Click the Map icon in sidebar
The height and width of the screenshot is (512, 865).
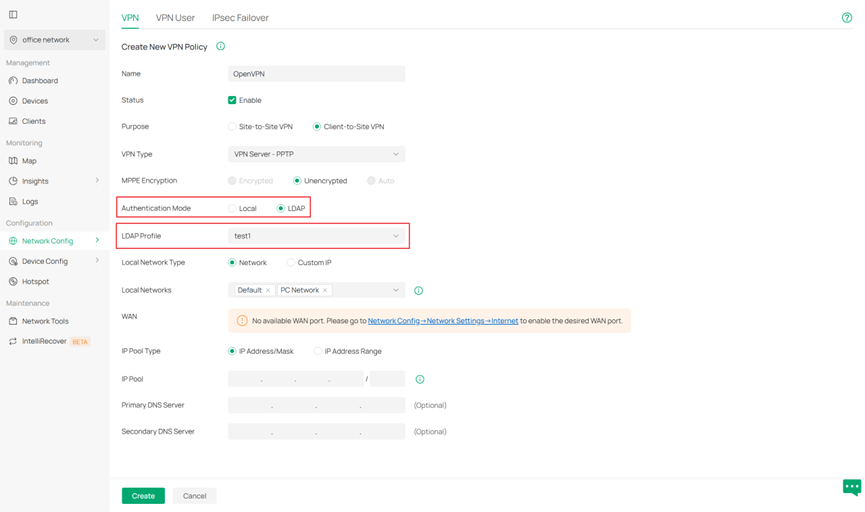pos(13,161)
